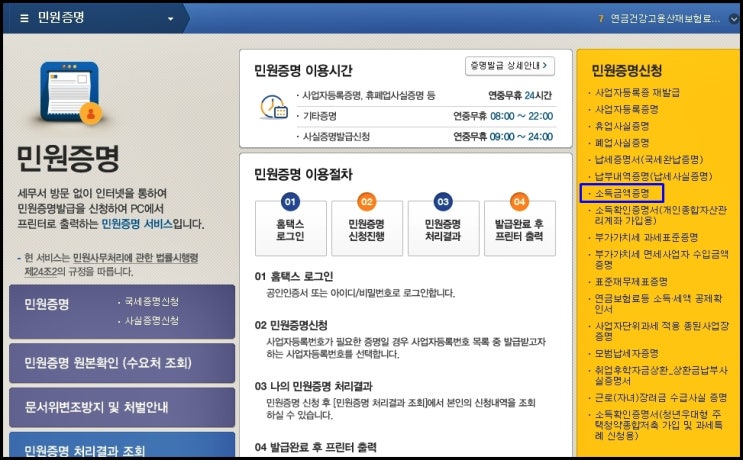The width and height of the screenshot is (743, 460).
Task: Click the 민원증명 이용시간 heading
Action: point(303,71)
